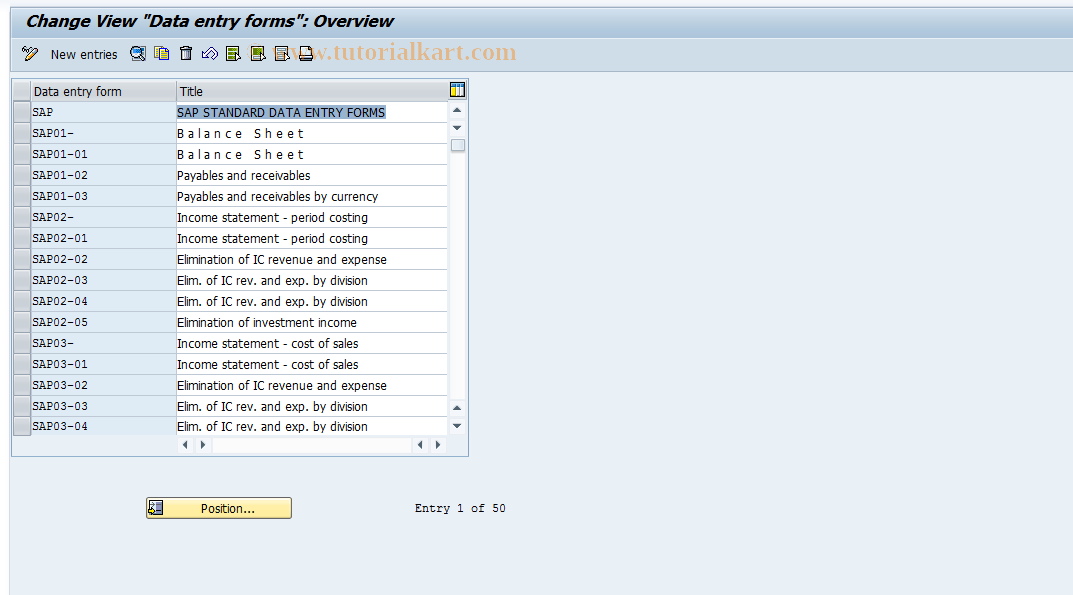
Task: Click Income statement cost of sales for SAP03-01
Action: [312, 364]
